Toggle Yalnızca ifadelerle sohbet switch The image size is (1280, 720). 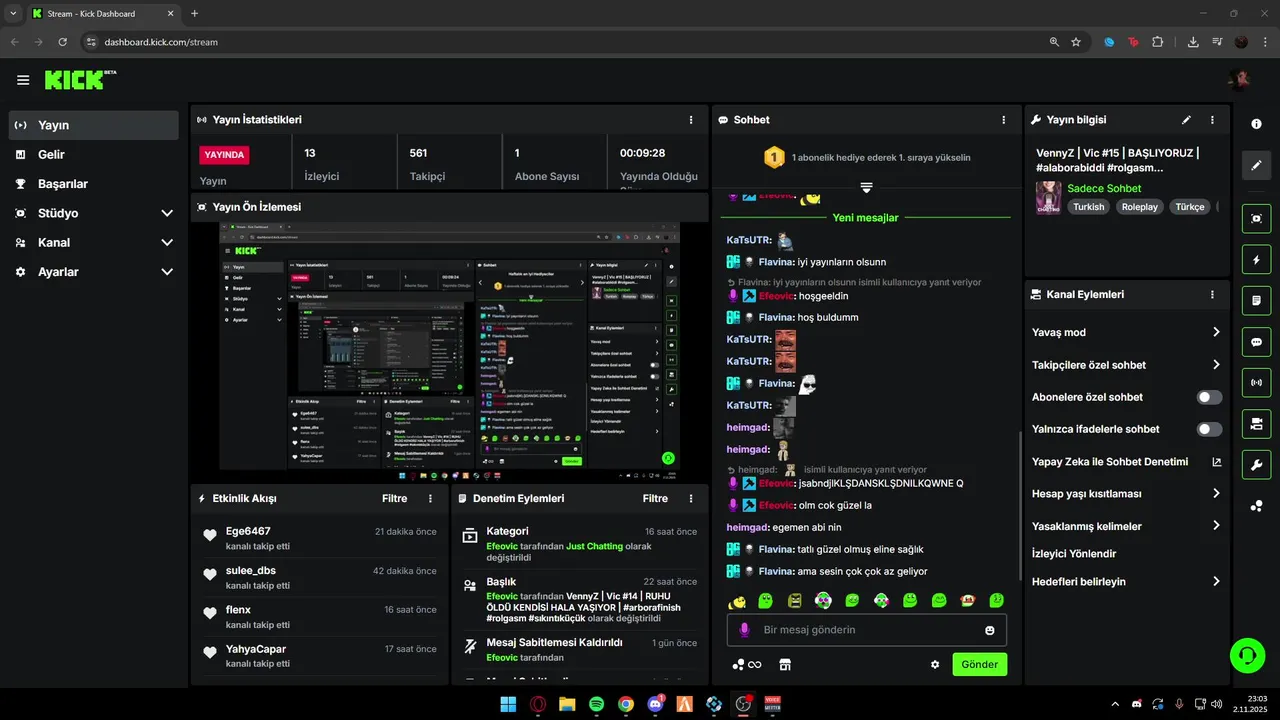(1209, 429)
